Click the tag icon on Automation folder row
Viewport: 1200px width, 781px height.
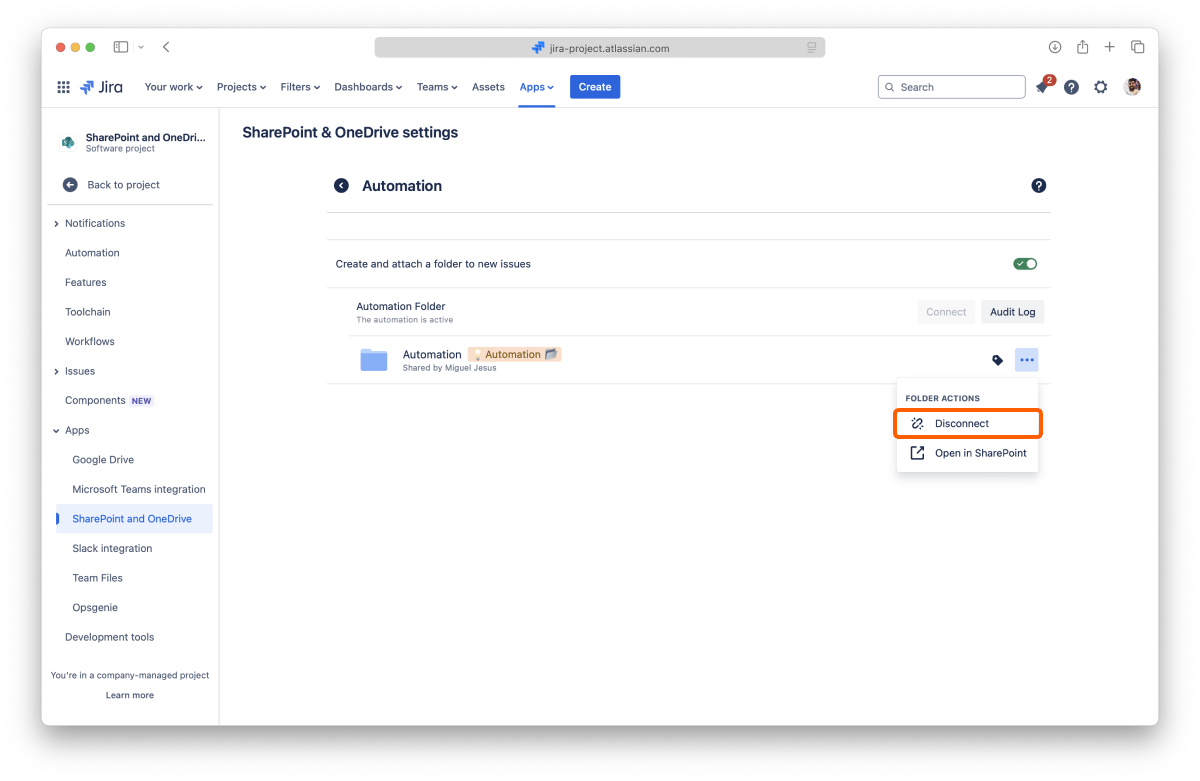pyautogui.click(x=997, y=360)
